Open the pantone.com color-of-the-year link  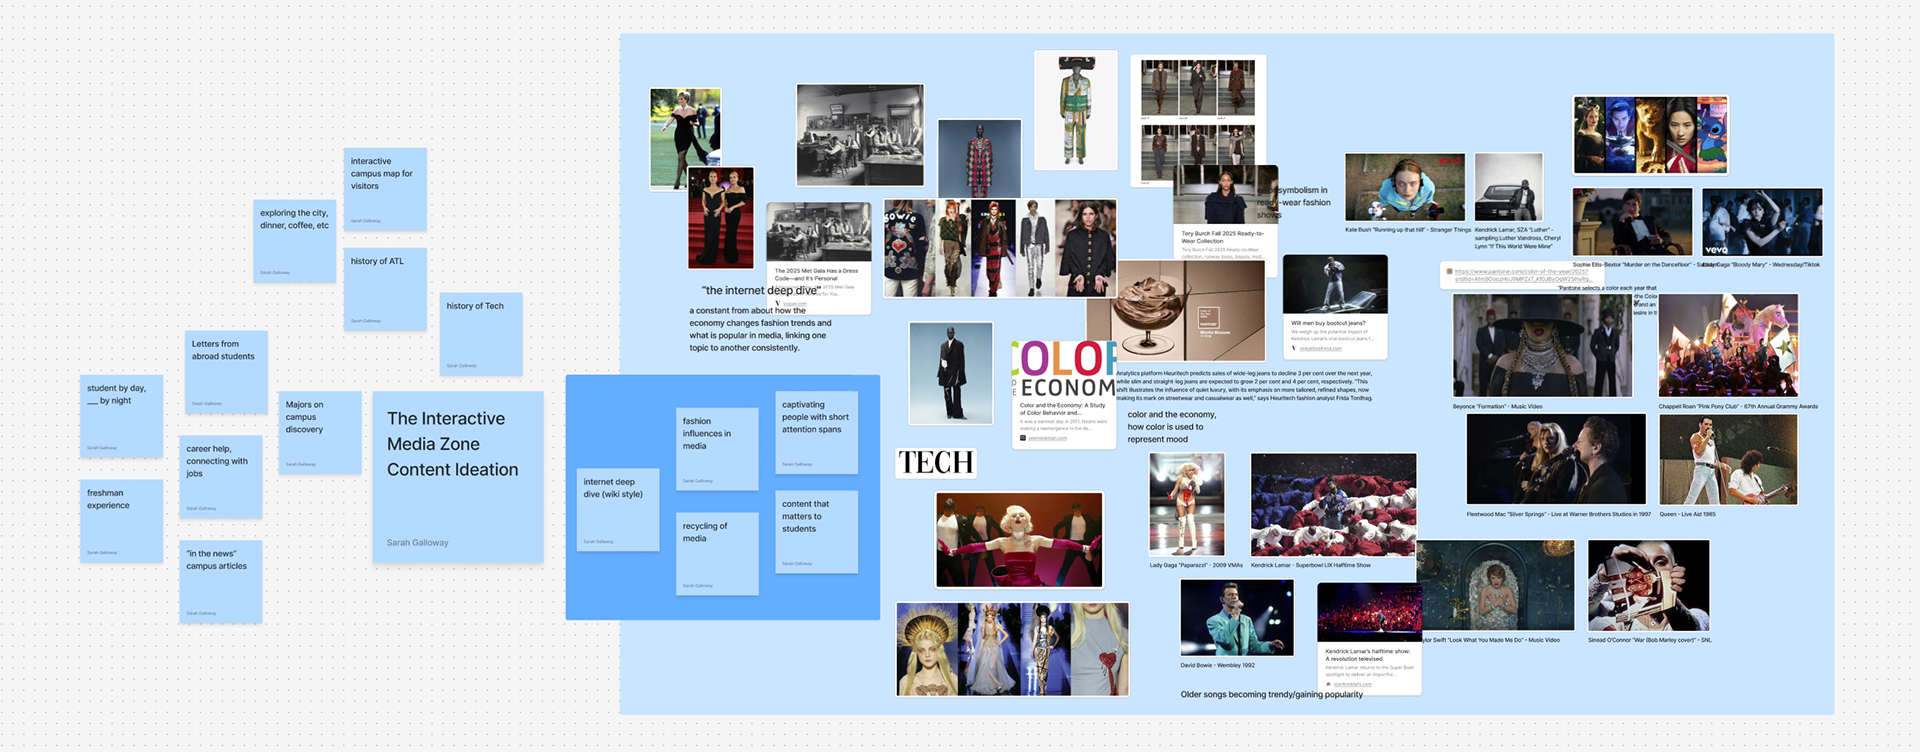click(x=1521, y=275)
